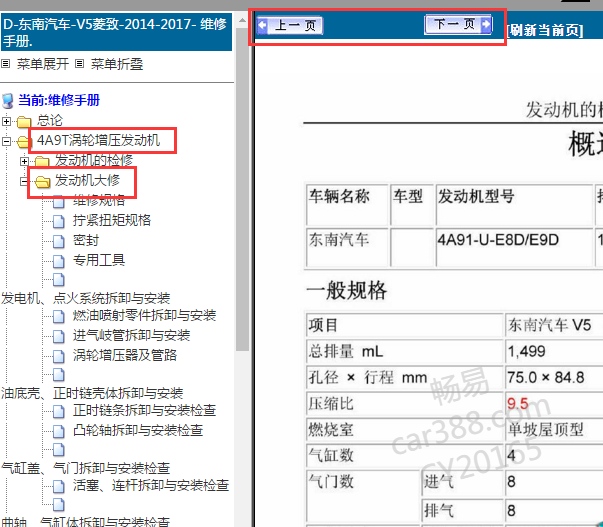Click document icon above 发电机、点火系统拆卸与安装

click(58, 280)
